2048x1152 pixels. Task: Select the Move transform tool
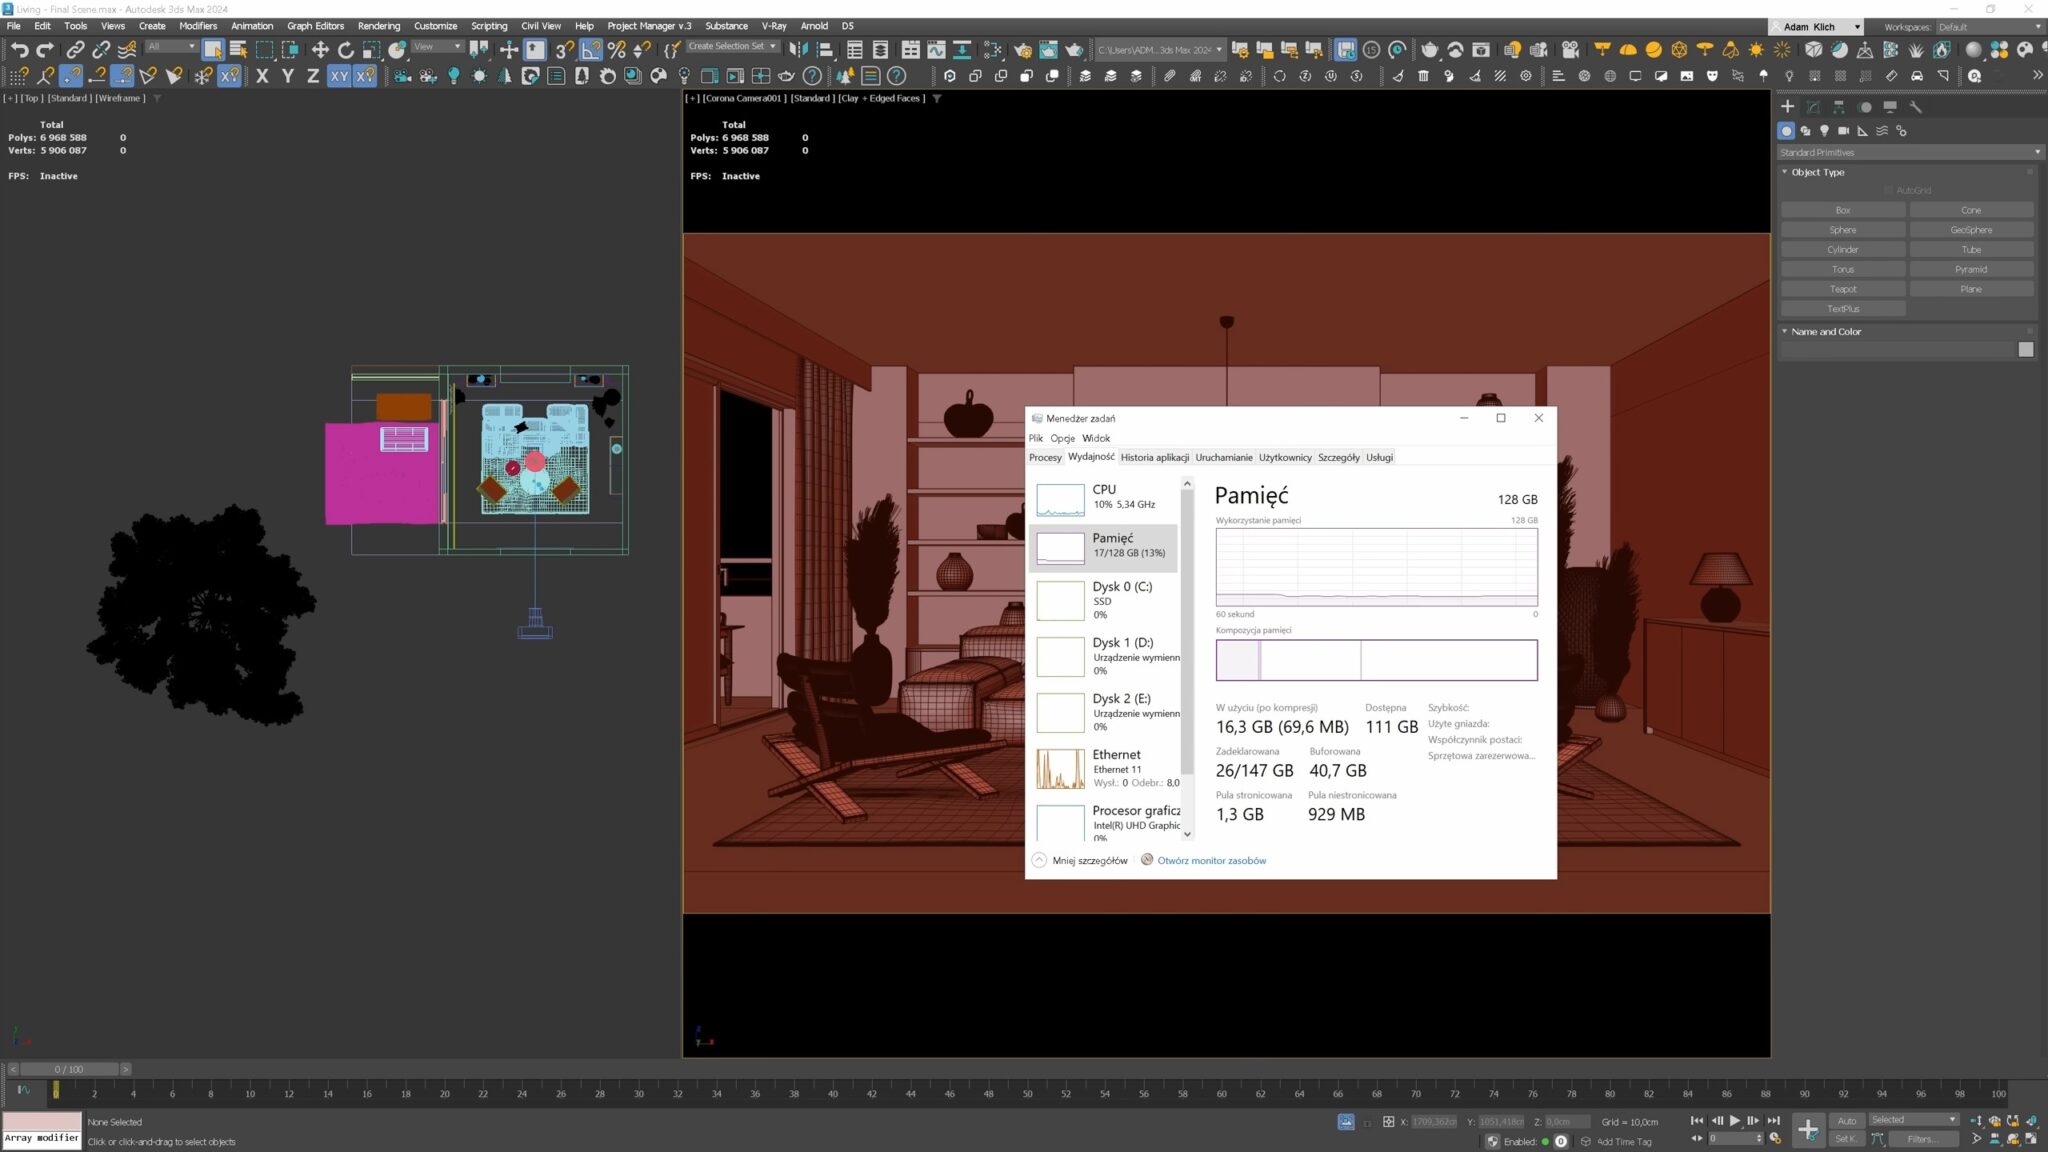[320, 49]
